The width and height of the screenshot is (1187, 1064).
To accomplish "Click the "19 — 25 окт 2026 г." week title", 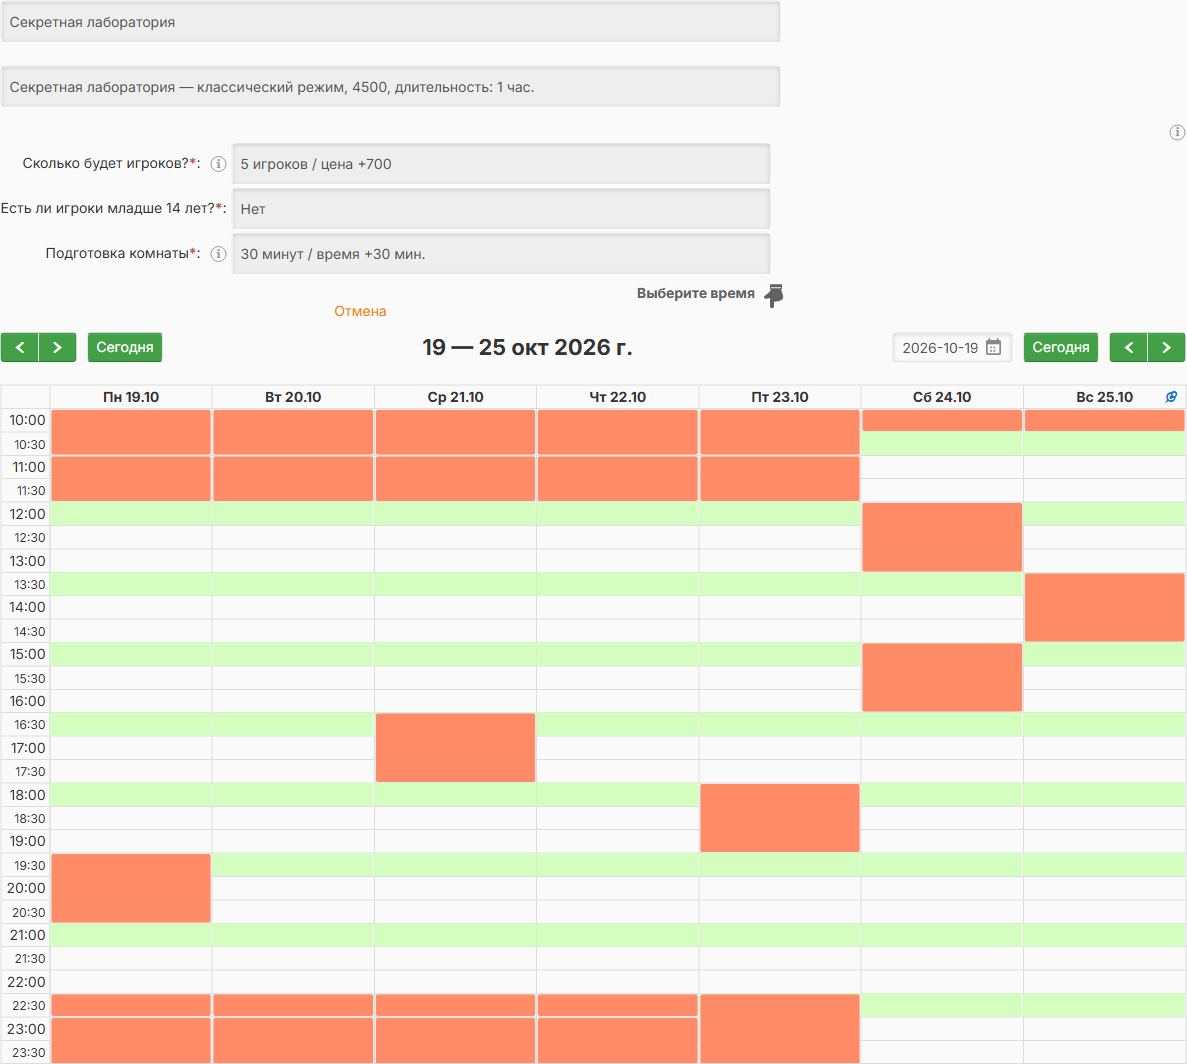I will click(527, 347).
